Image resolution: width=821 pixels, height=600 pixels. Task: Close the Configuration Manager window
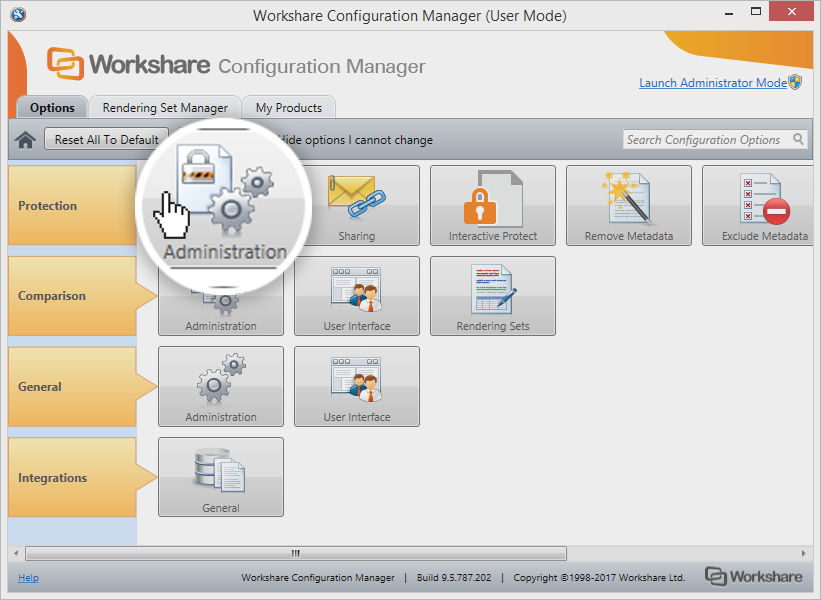791,12
